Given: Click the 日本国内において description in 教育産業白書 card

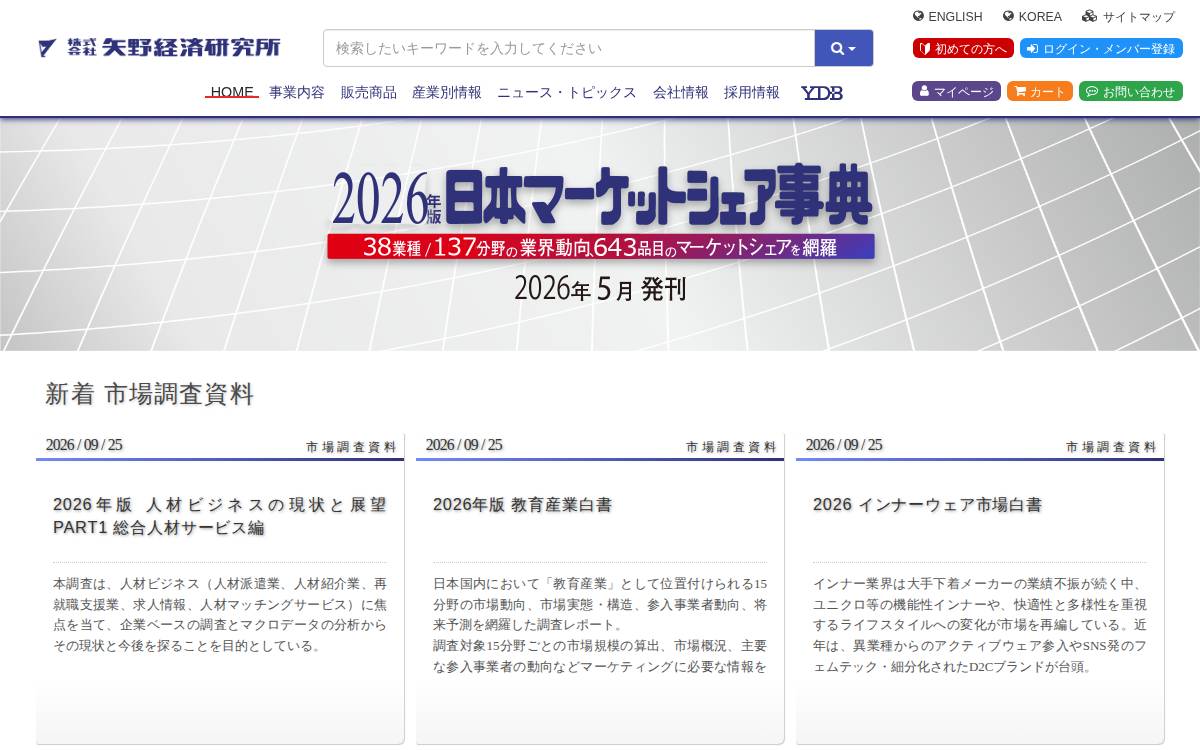Looking at the screenshot, I should point(600,625).
